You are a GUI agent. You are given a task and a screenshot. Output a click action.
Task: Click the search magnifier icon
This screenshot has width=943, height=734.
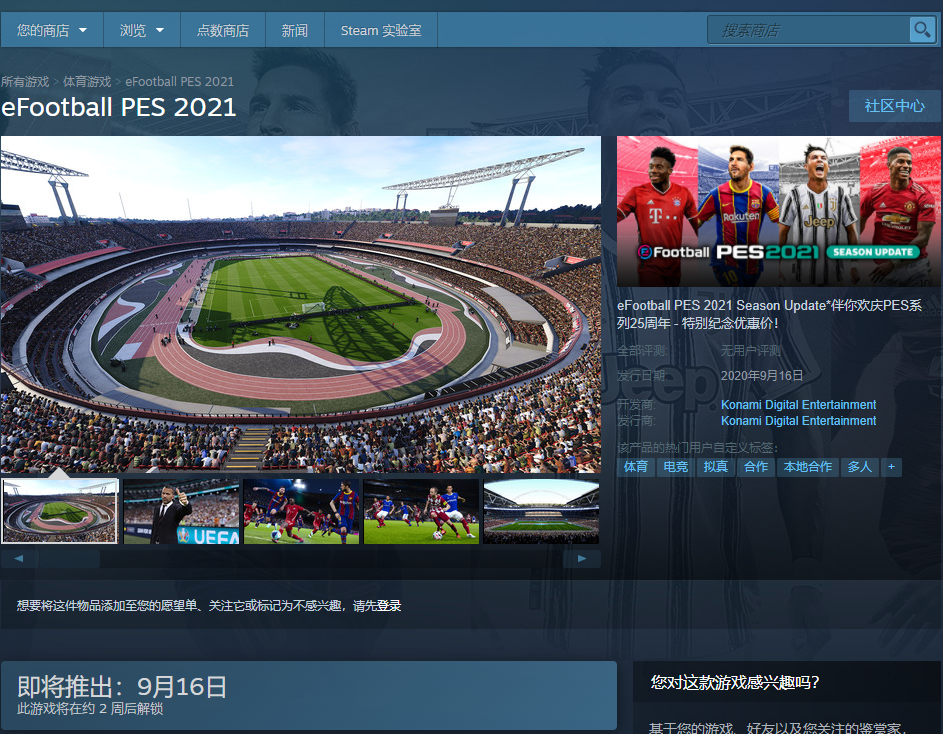pos(921,30)
